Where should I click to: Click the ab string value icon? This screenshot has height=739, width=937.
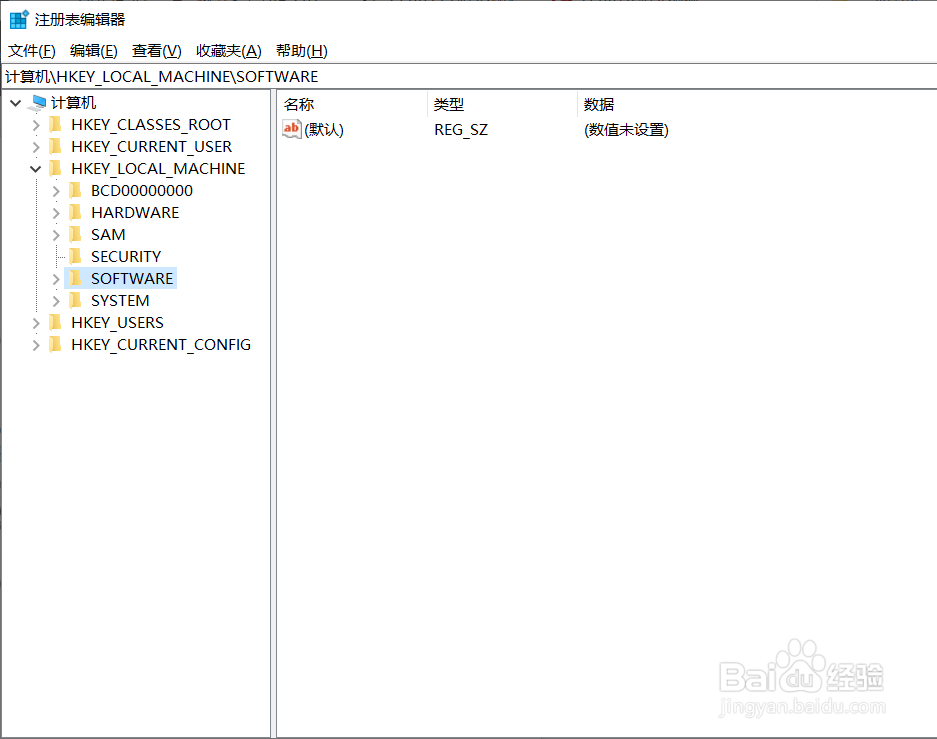[292, 129]
